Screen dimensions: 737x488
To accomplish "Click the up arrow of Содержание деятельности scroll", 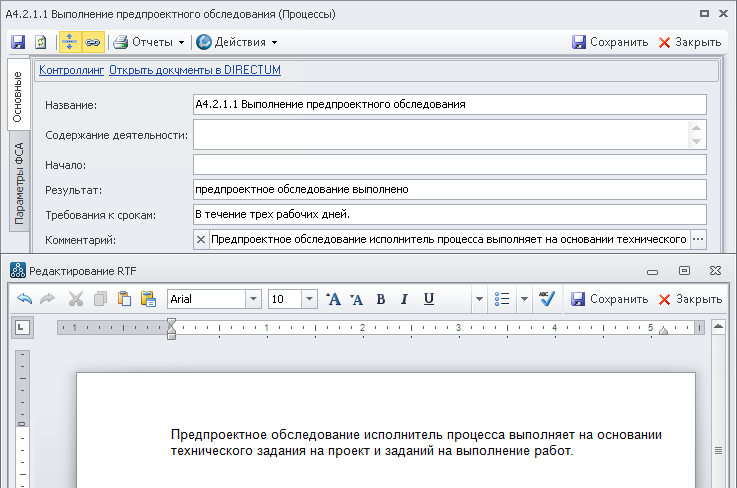I will 697,128.
